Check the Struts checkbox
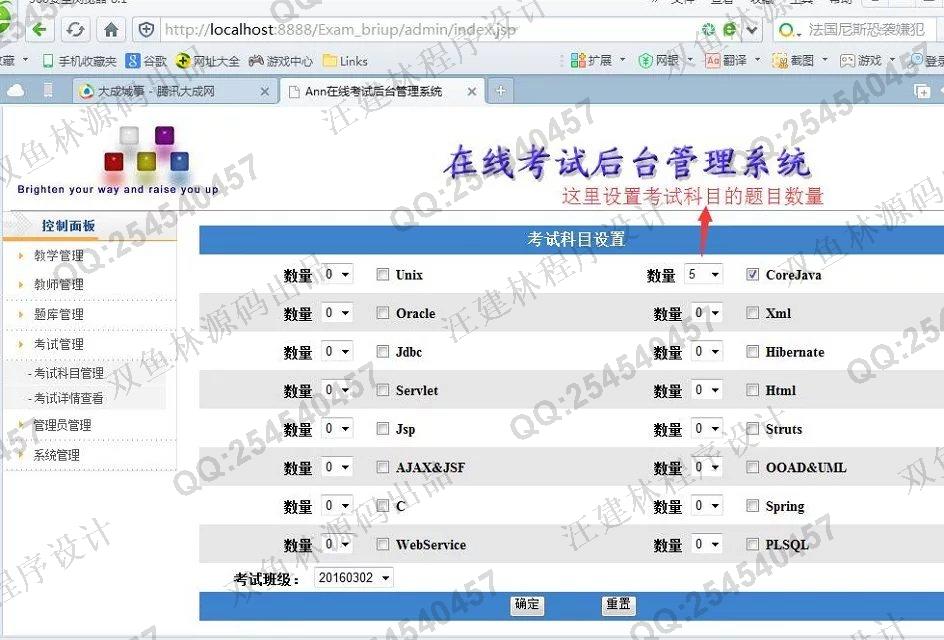This screenshot has width=944, height=640. point(752,428)
